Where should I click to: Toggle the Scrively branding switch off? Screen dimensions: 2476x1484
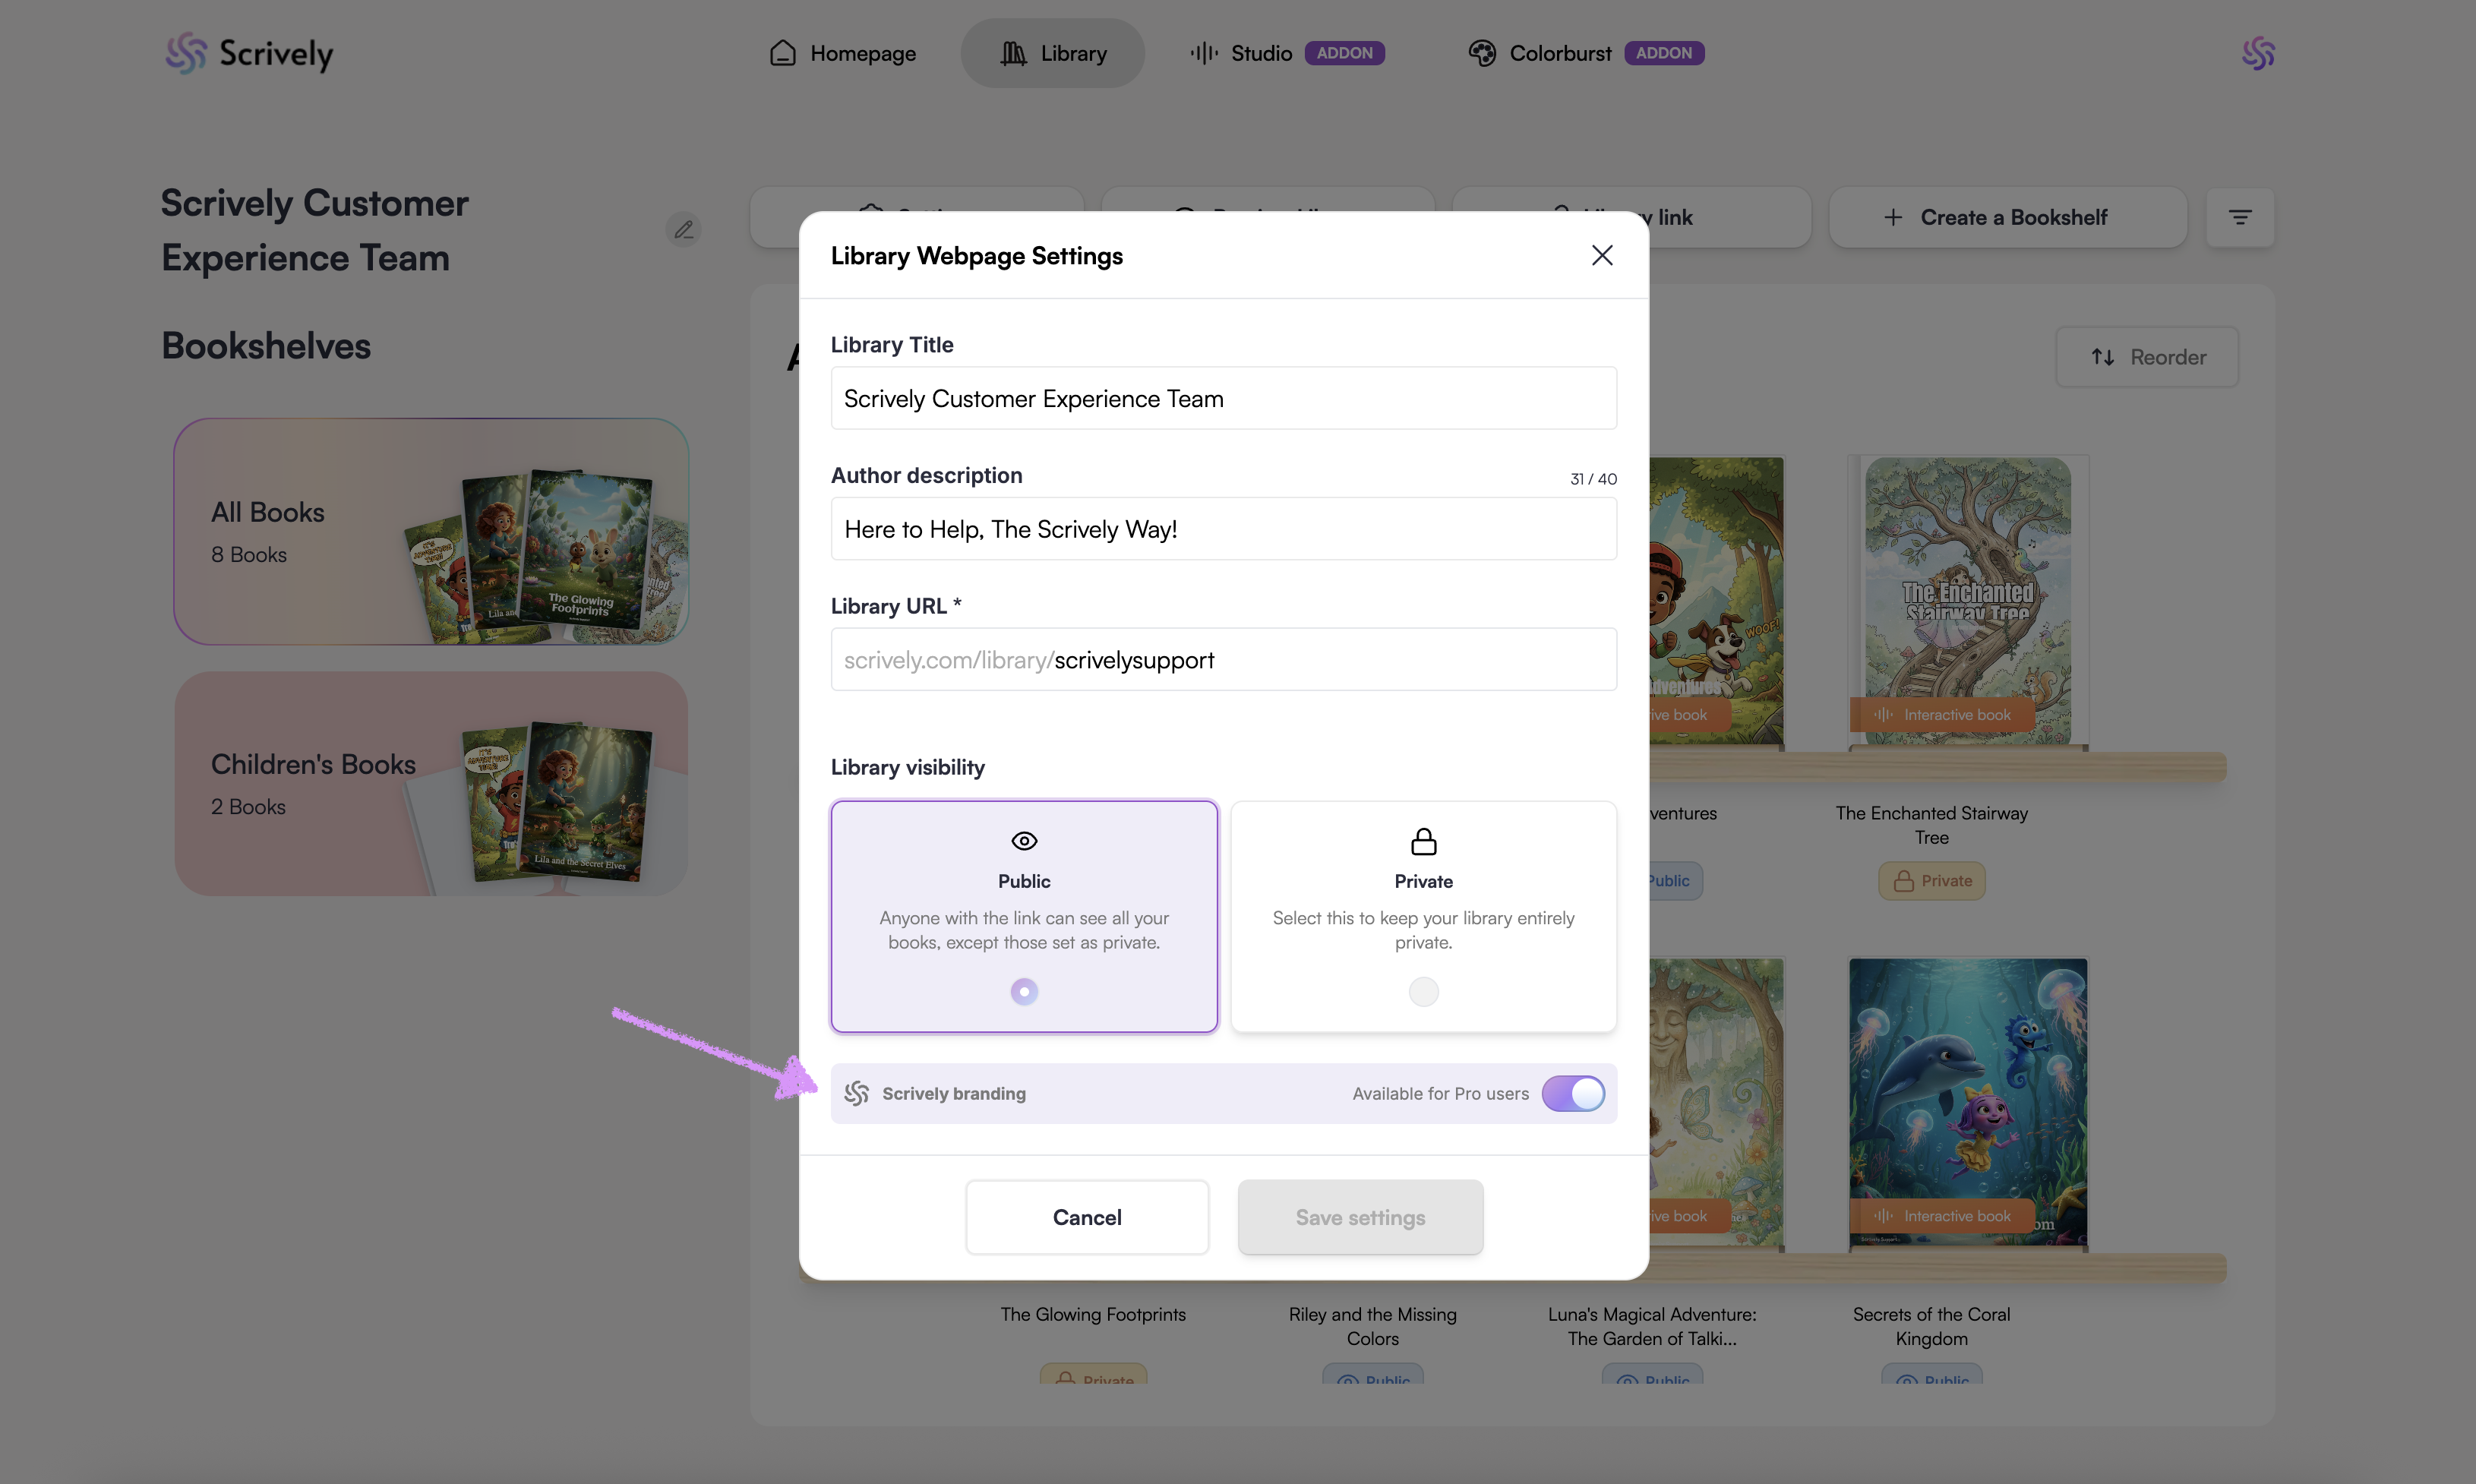click(x=1573, y=1093)
